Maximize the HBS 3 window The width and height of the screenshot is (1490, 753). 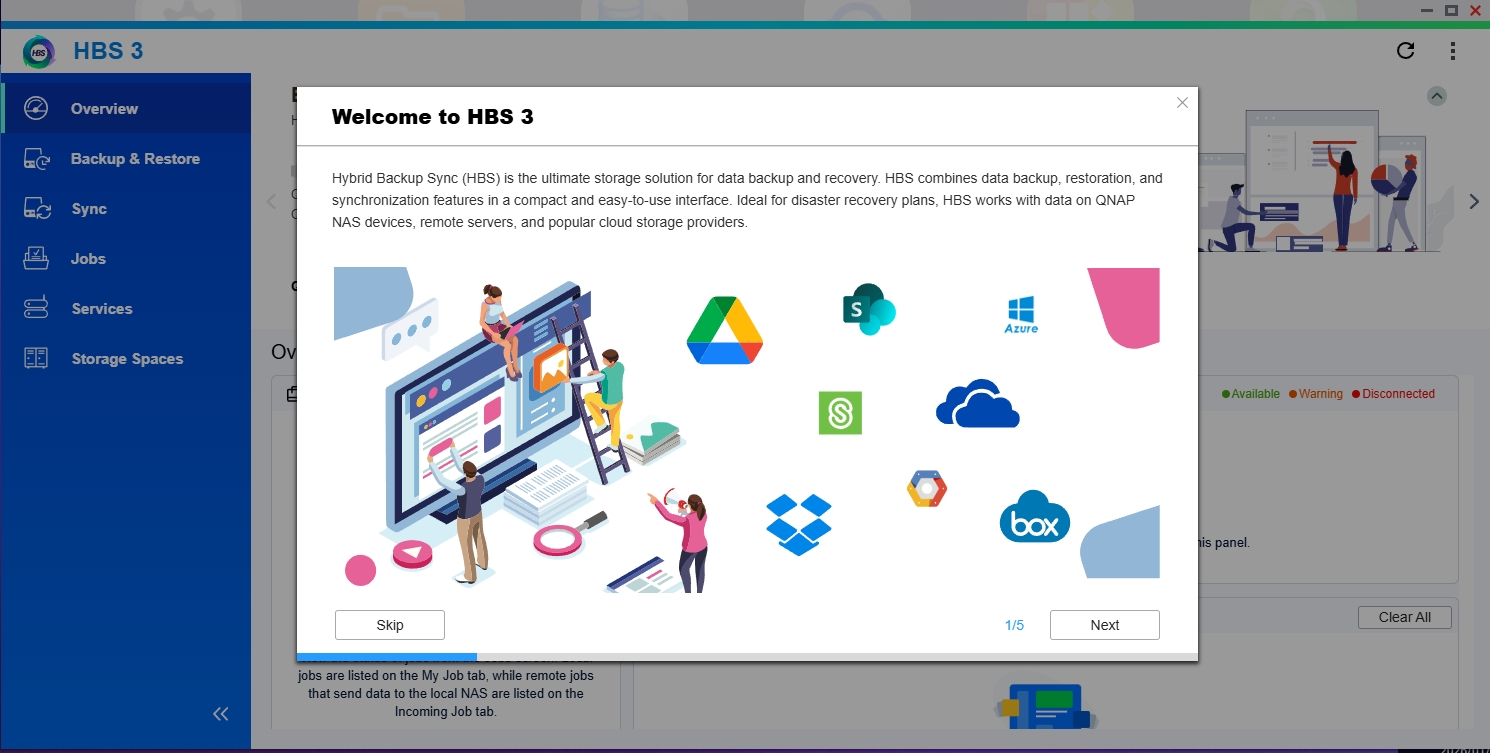point(1451,10)
